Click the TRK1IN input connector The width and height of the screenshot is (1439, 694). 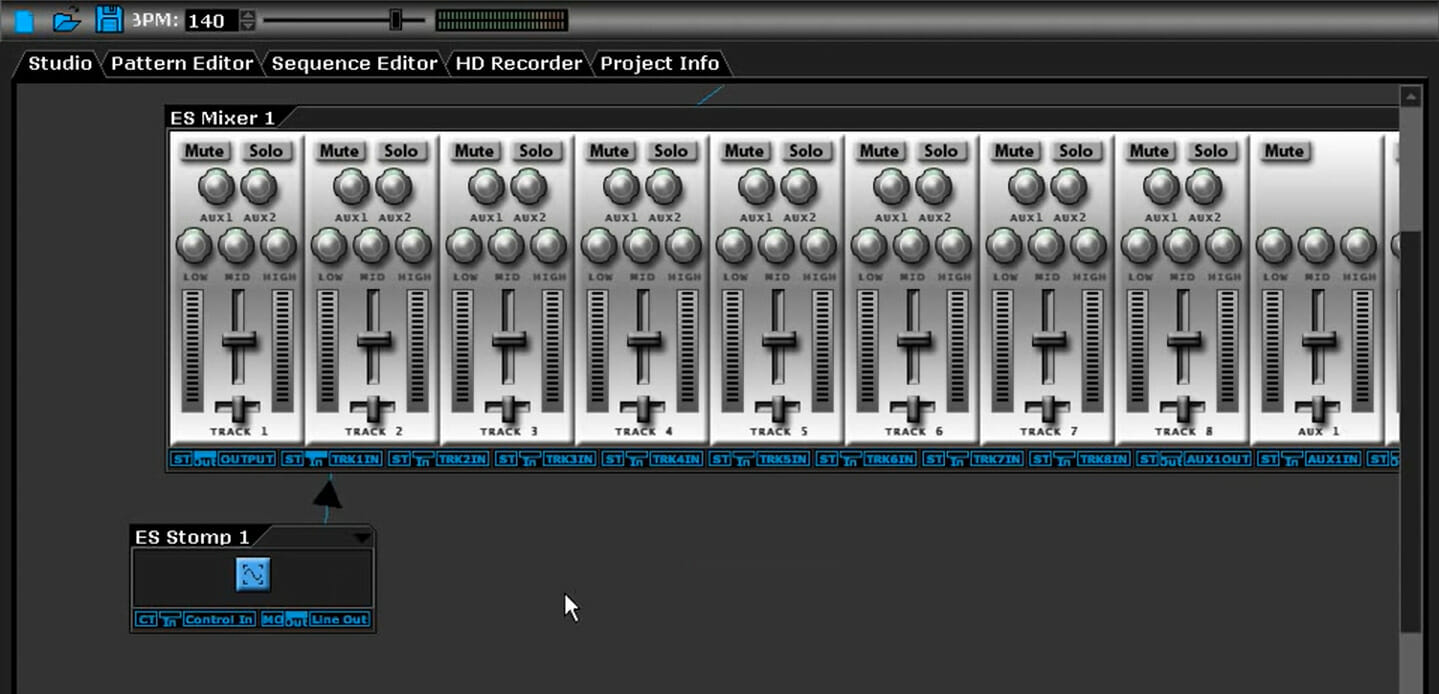tap(355, 459)
